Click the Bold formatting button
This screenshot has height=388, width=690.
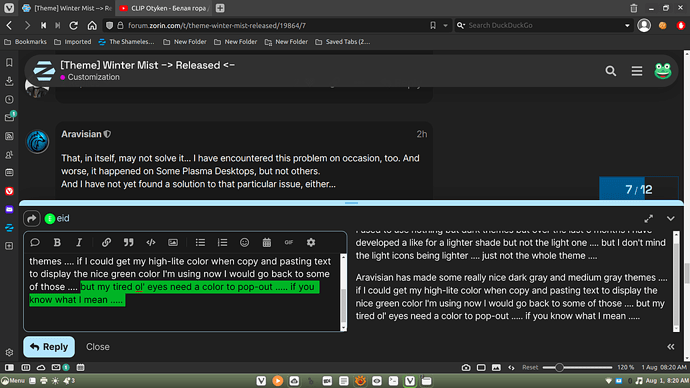tap(57, 242)
